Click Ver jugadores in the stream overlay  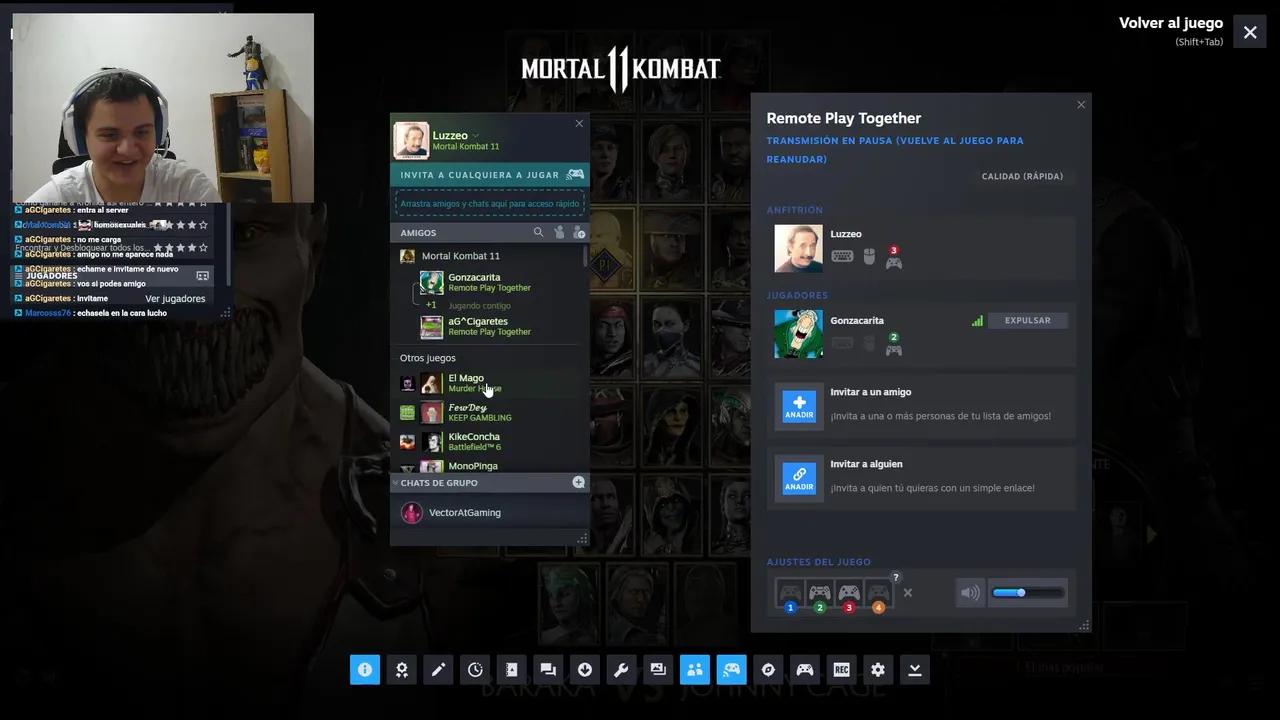coord(175,298)
